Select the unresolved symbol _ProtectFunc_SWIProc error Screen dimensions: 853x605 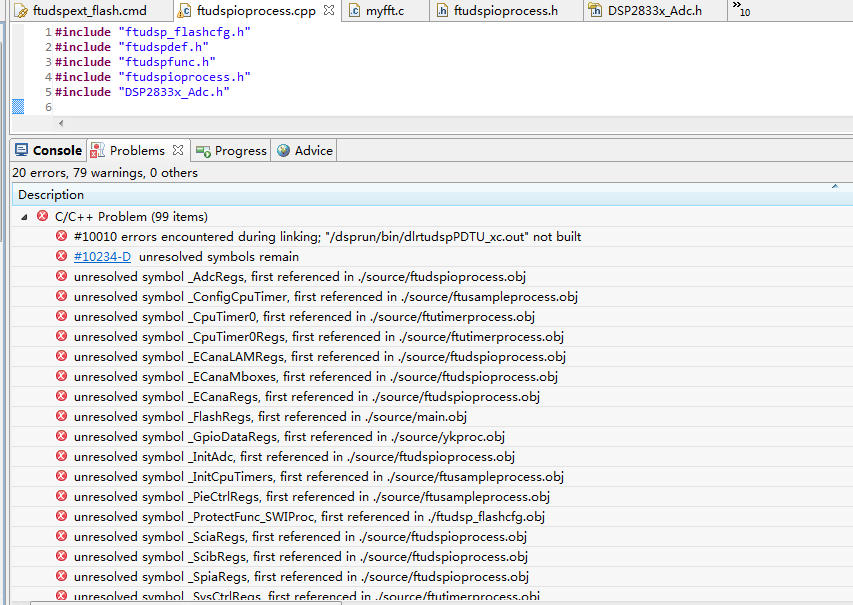pyautogui.click(x=432, y=517)
